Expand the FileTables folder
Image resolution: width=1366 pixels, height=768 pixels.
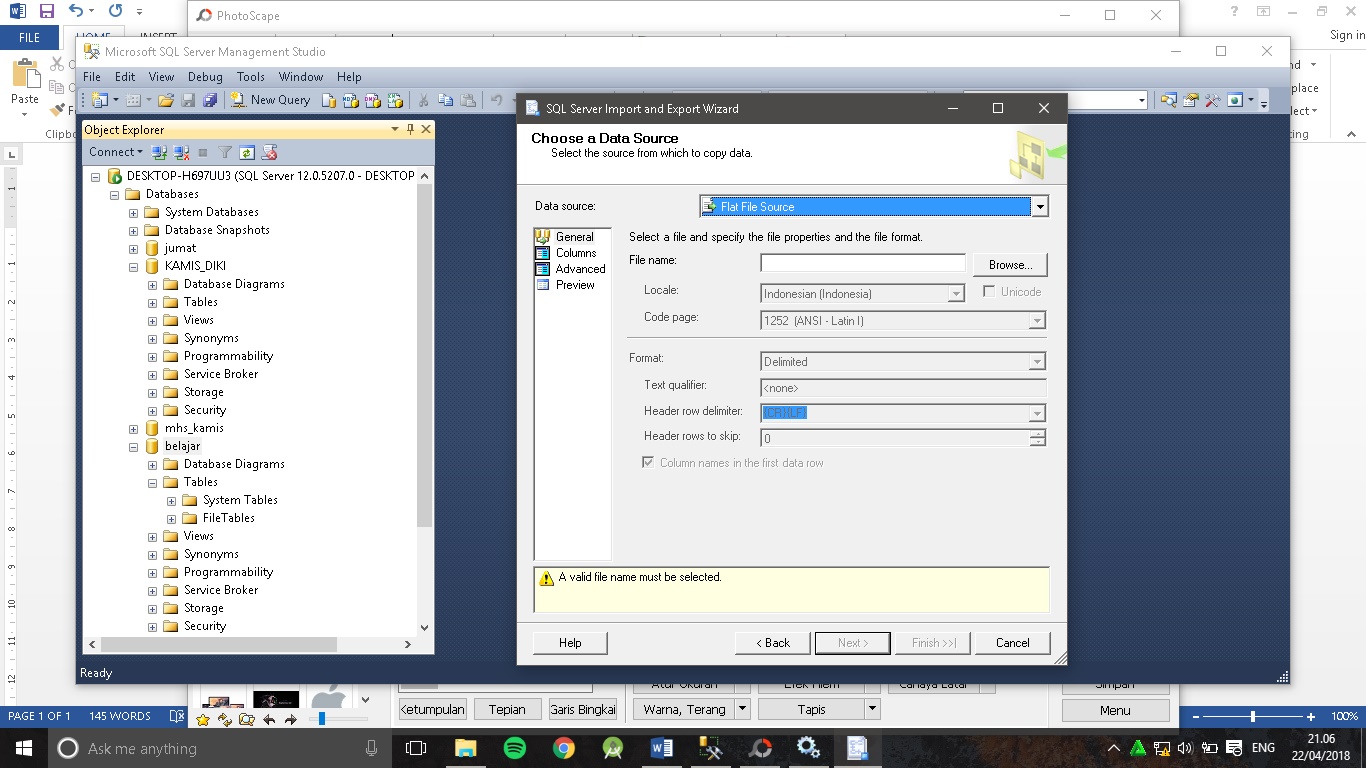tap(171, 519)
